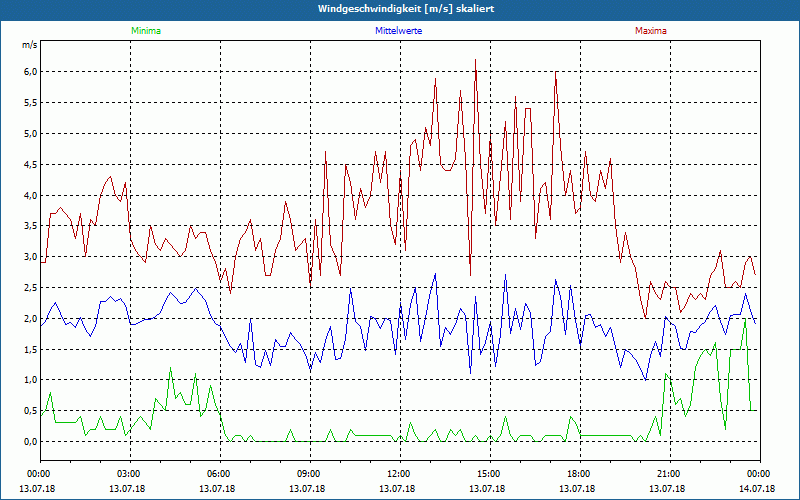800x500 pixels.
Task: Click the highest peak of the red Maxima curve
Action: (476, 60)
